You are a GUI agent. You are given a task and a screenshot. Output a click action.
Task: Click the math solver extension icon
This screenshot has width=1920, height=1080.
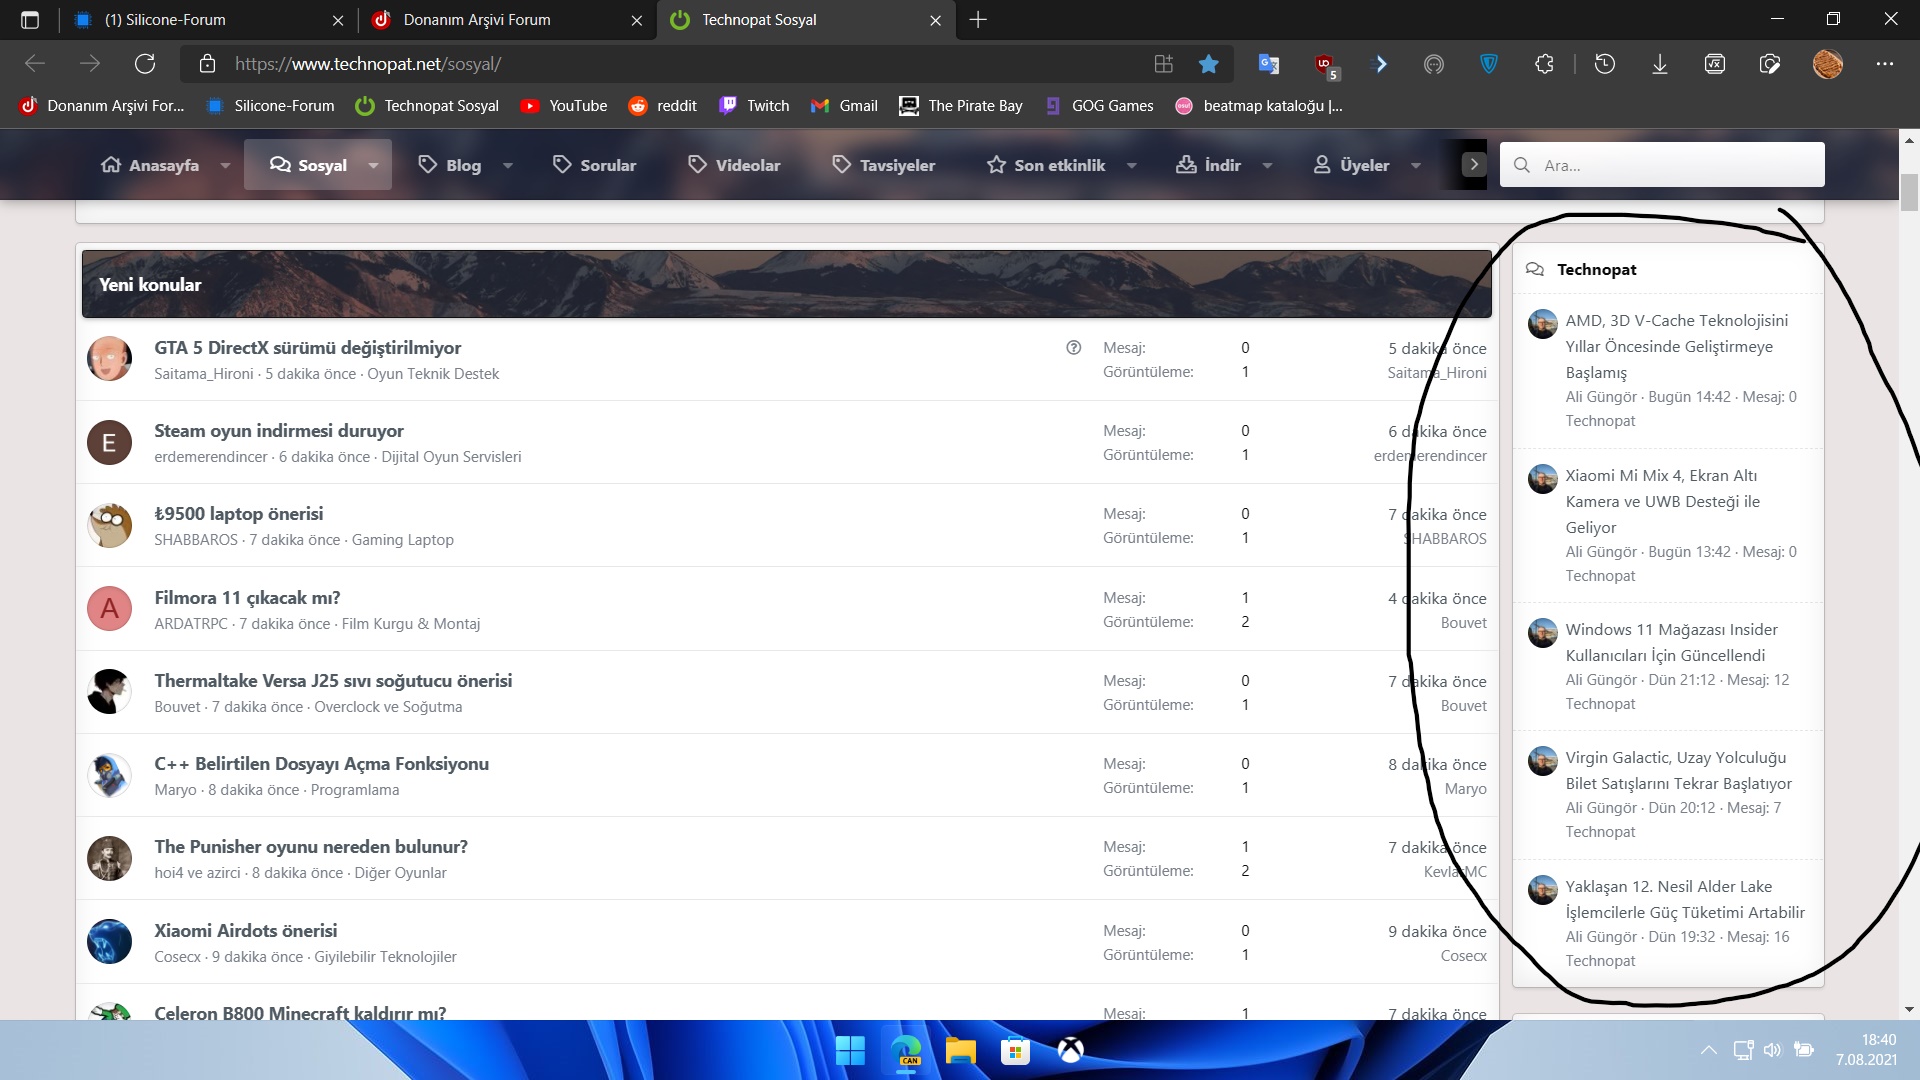point(1715,64)
